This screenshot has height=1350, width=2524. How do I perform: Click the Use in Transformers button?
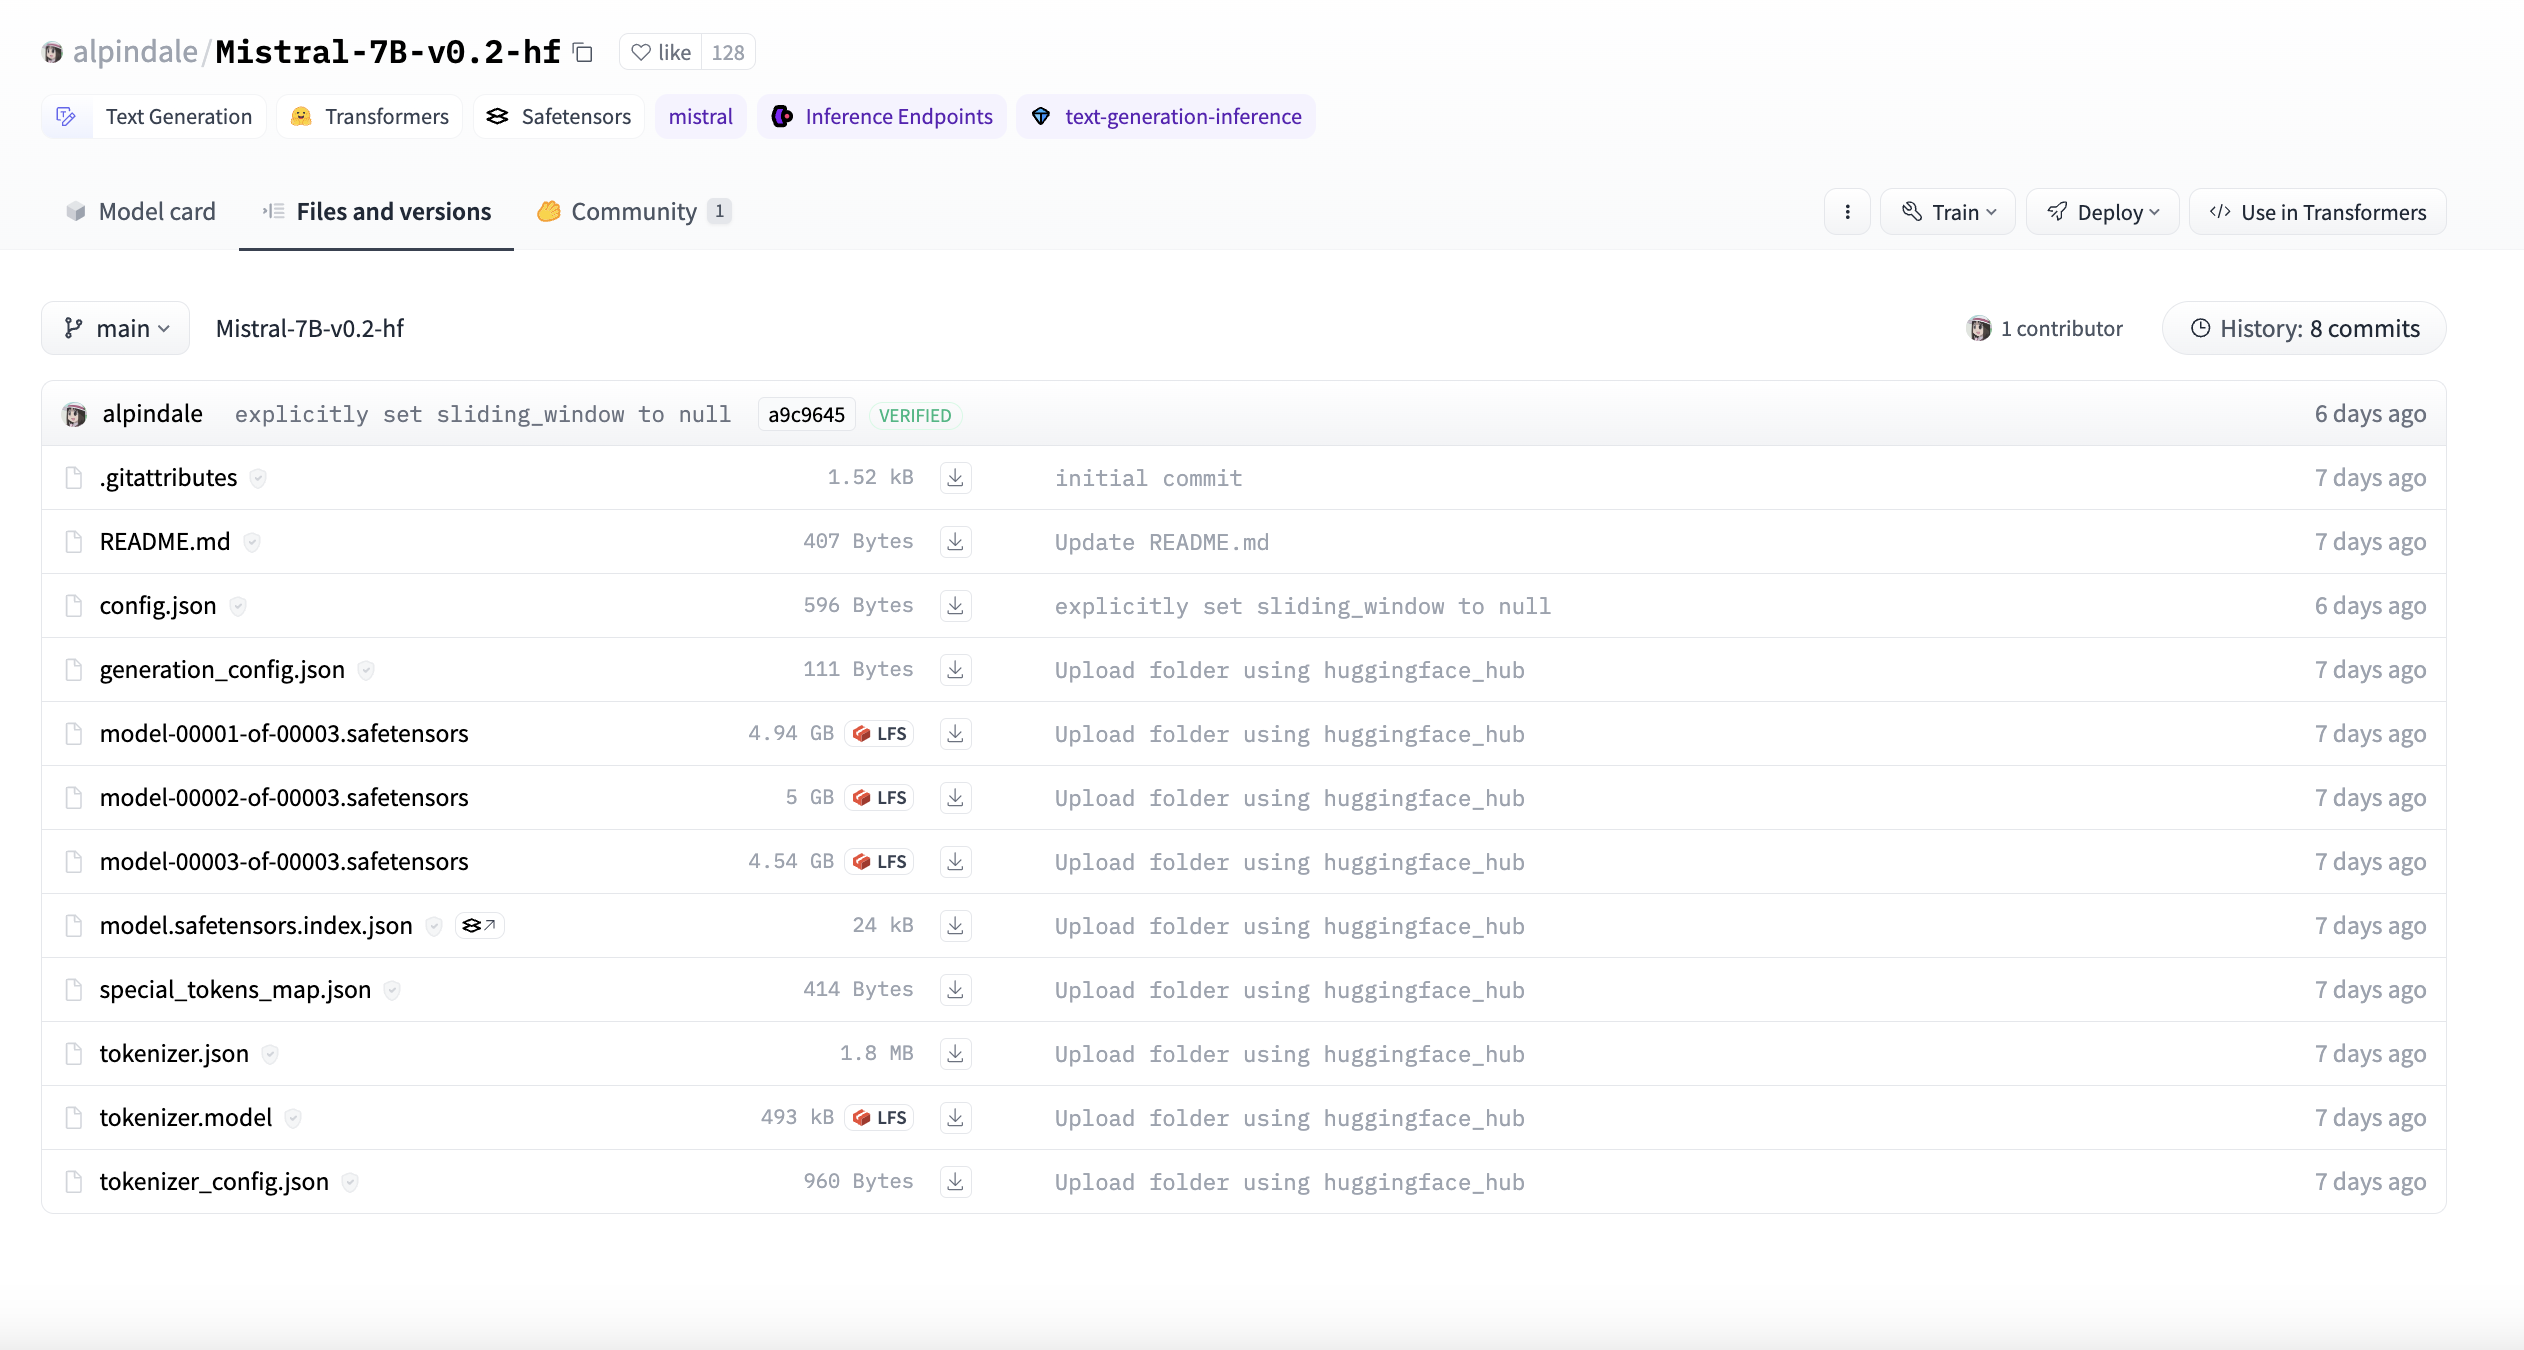[2316, 211]
